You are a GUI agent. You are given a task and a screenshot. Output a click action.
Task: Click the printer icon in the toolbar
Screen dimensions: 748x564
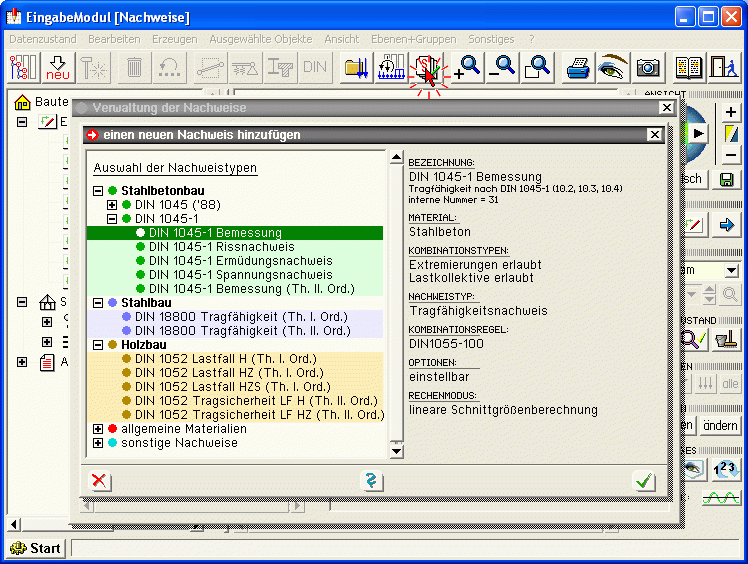[579, 67]
